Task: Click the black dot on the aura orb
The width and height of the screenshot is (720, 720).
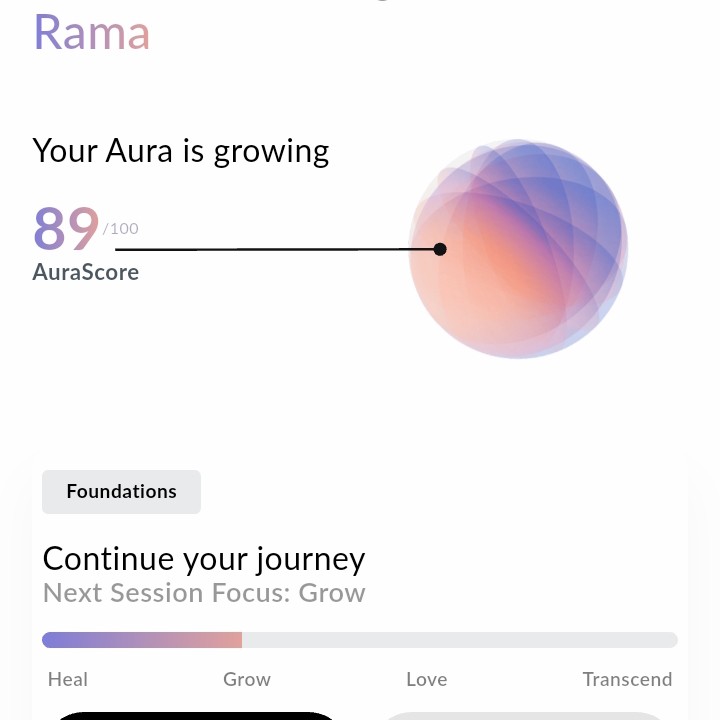Action: click(440, 249)
